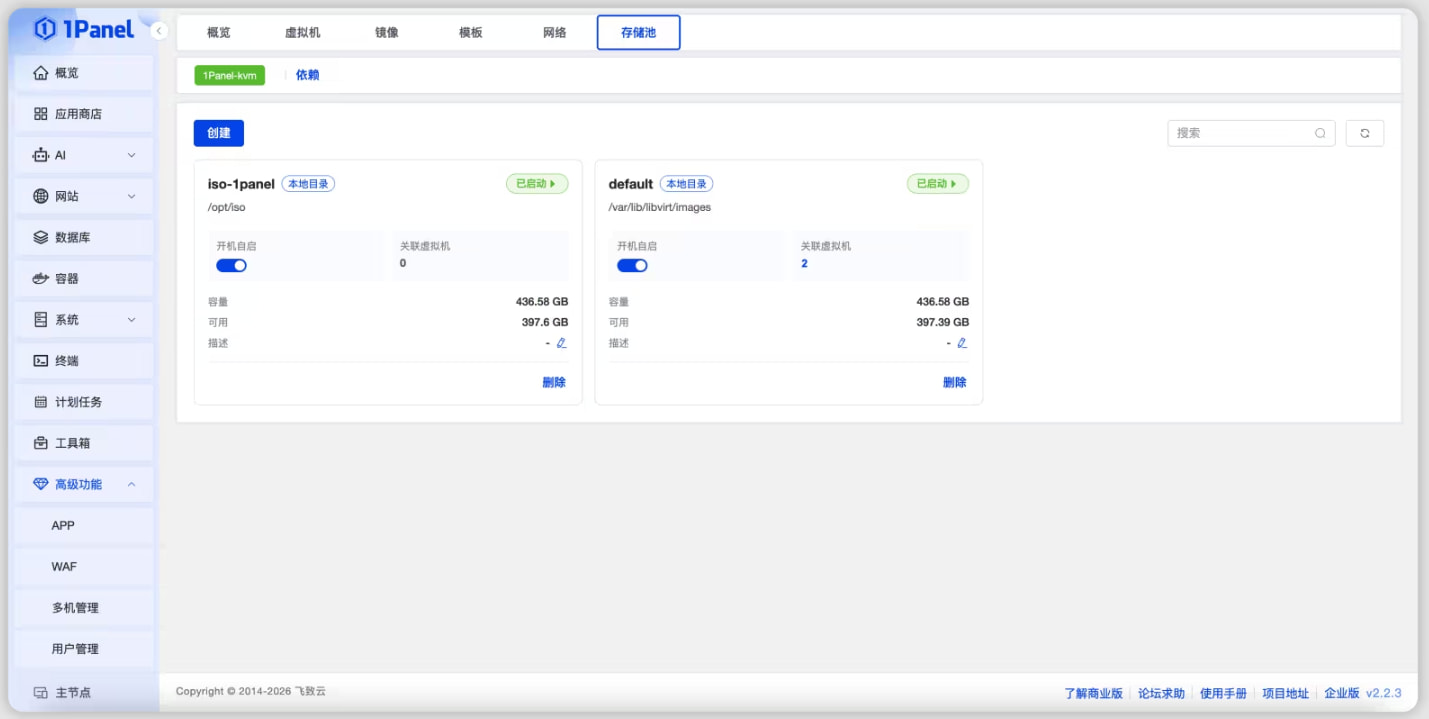
Task: Click the 创建 button
Action: pyautogui.click(x=219, y=133)
